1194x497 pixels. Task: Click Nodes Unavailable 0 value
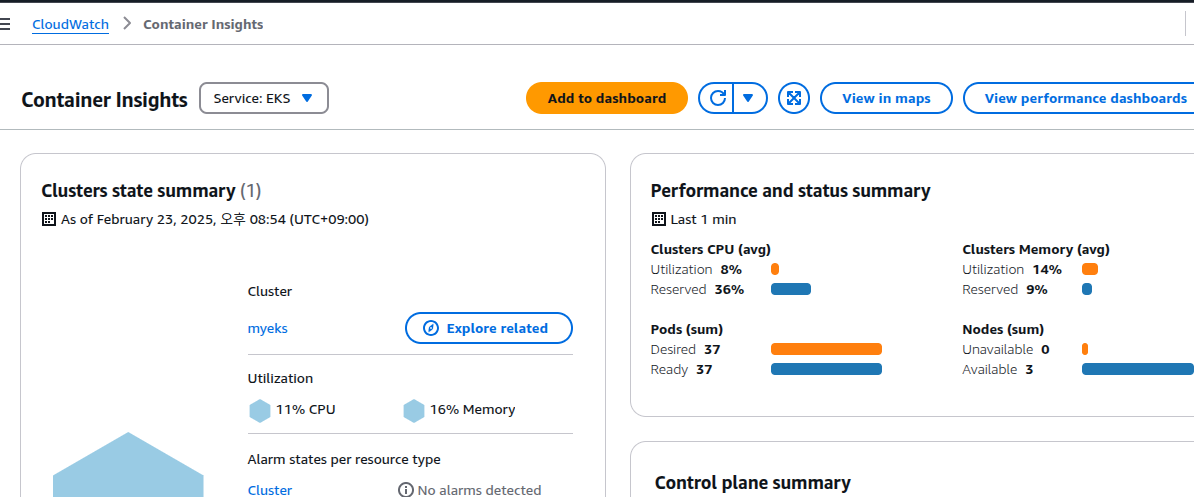1046,349
